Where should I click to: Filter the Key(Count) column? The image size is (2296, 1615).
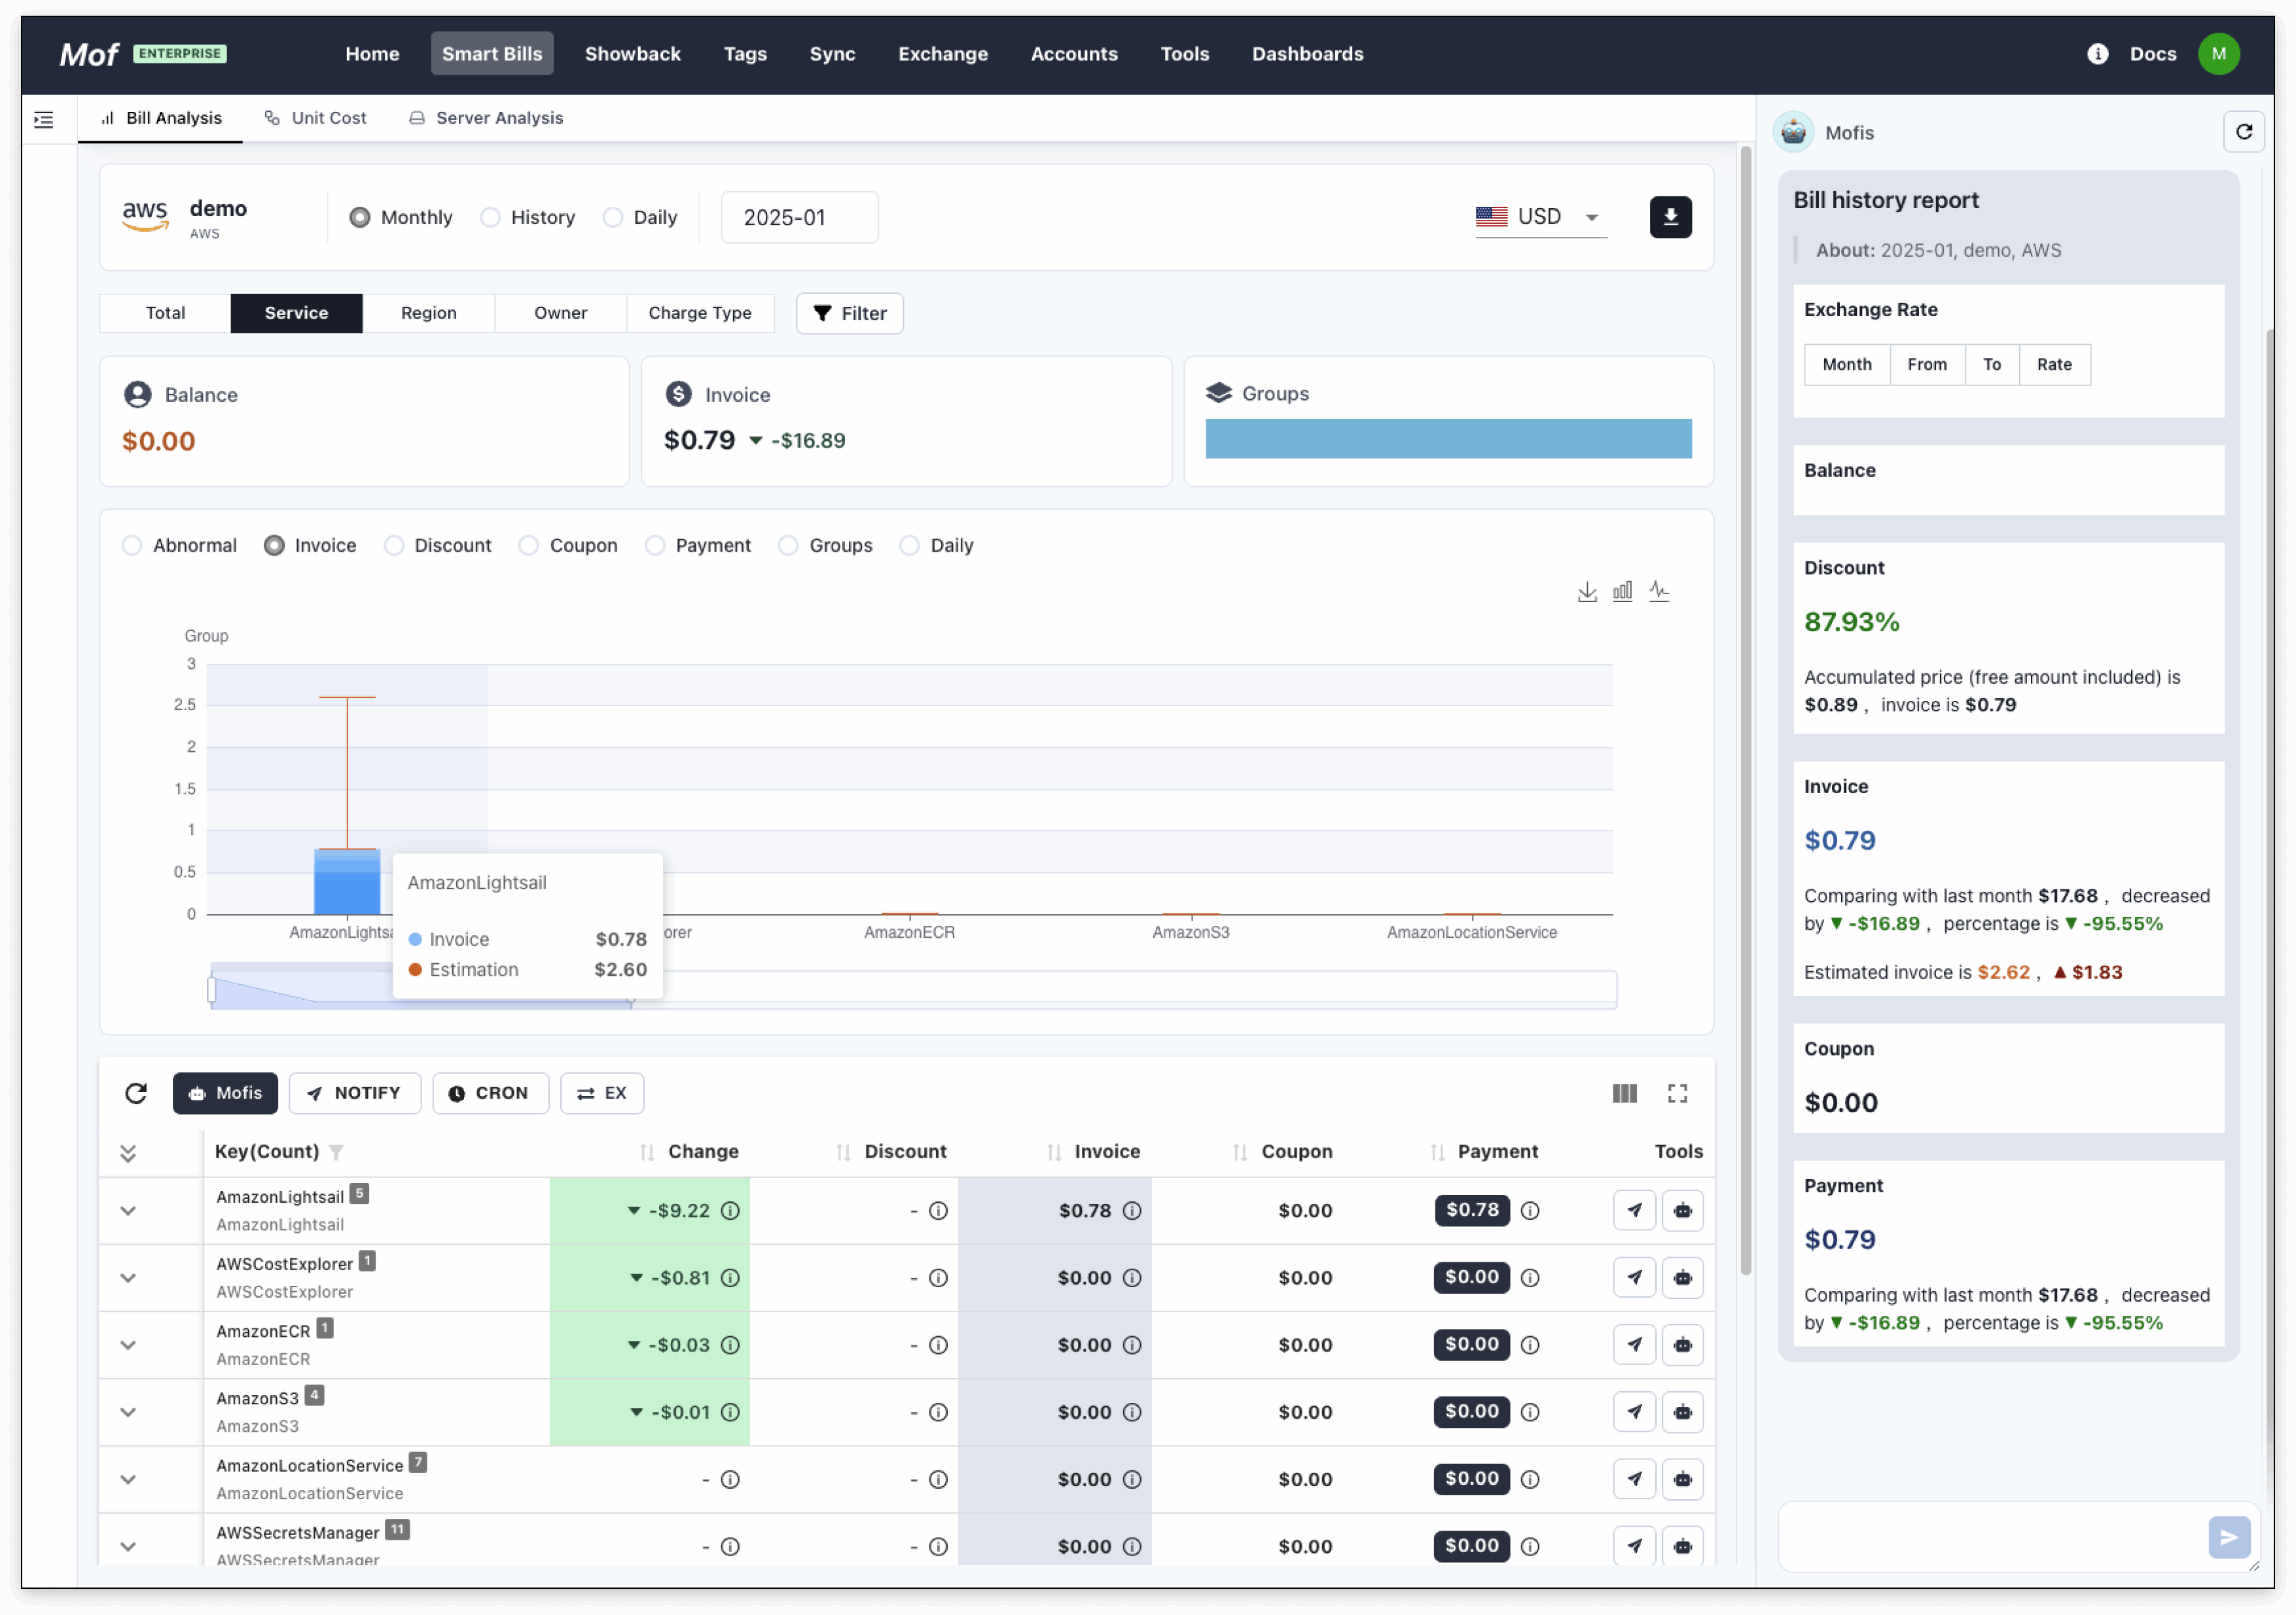(336, 1152)
